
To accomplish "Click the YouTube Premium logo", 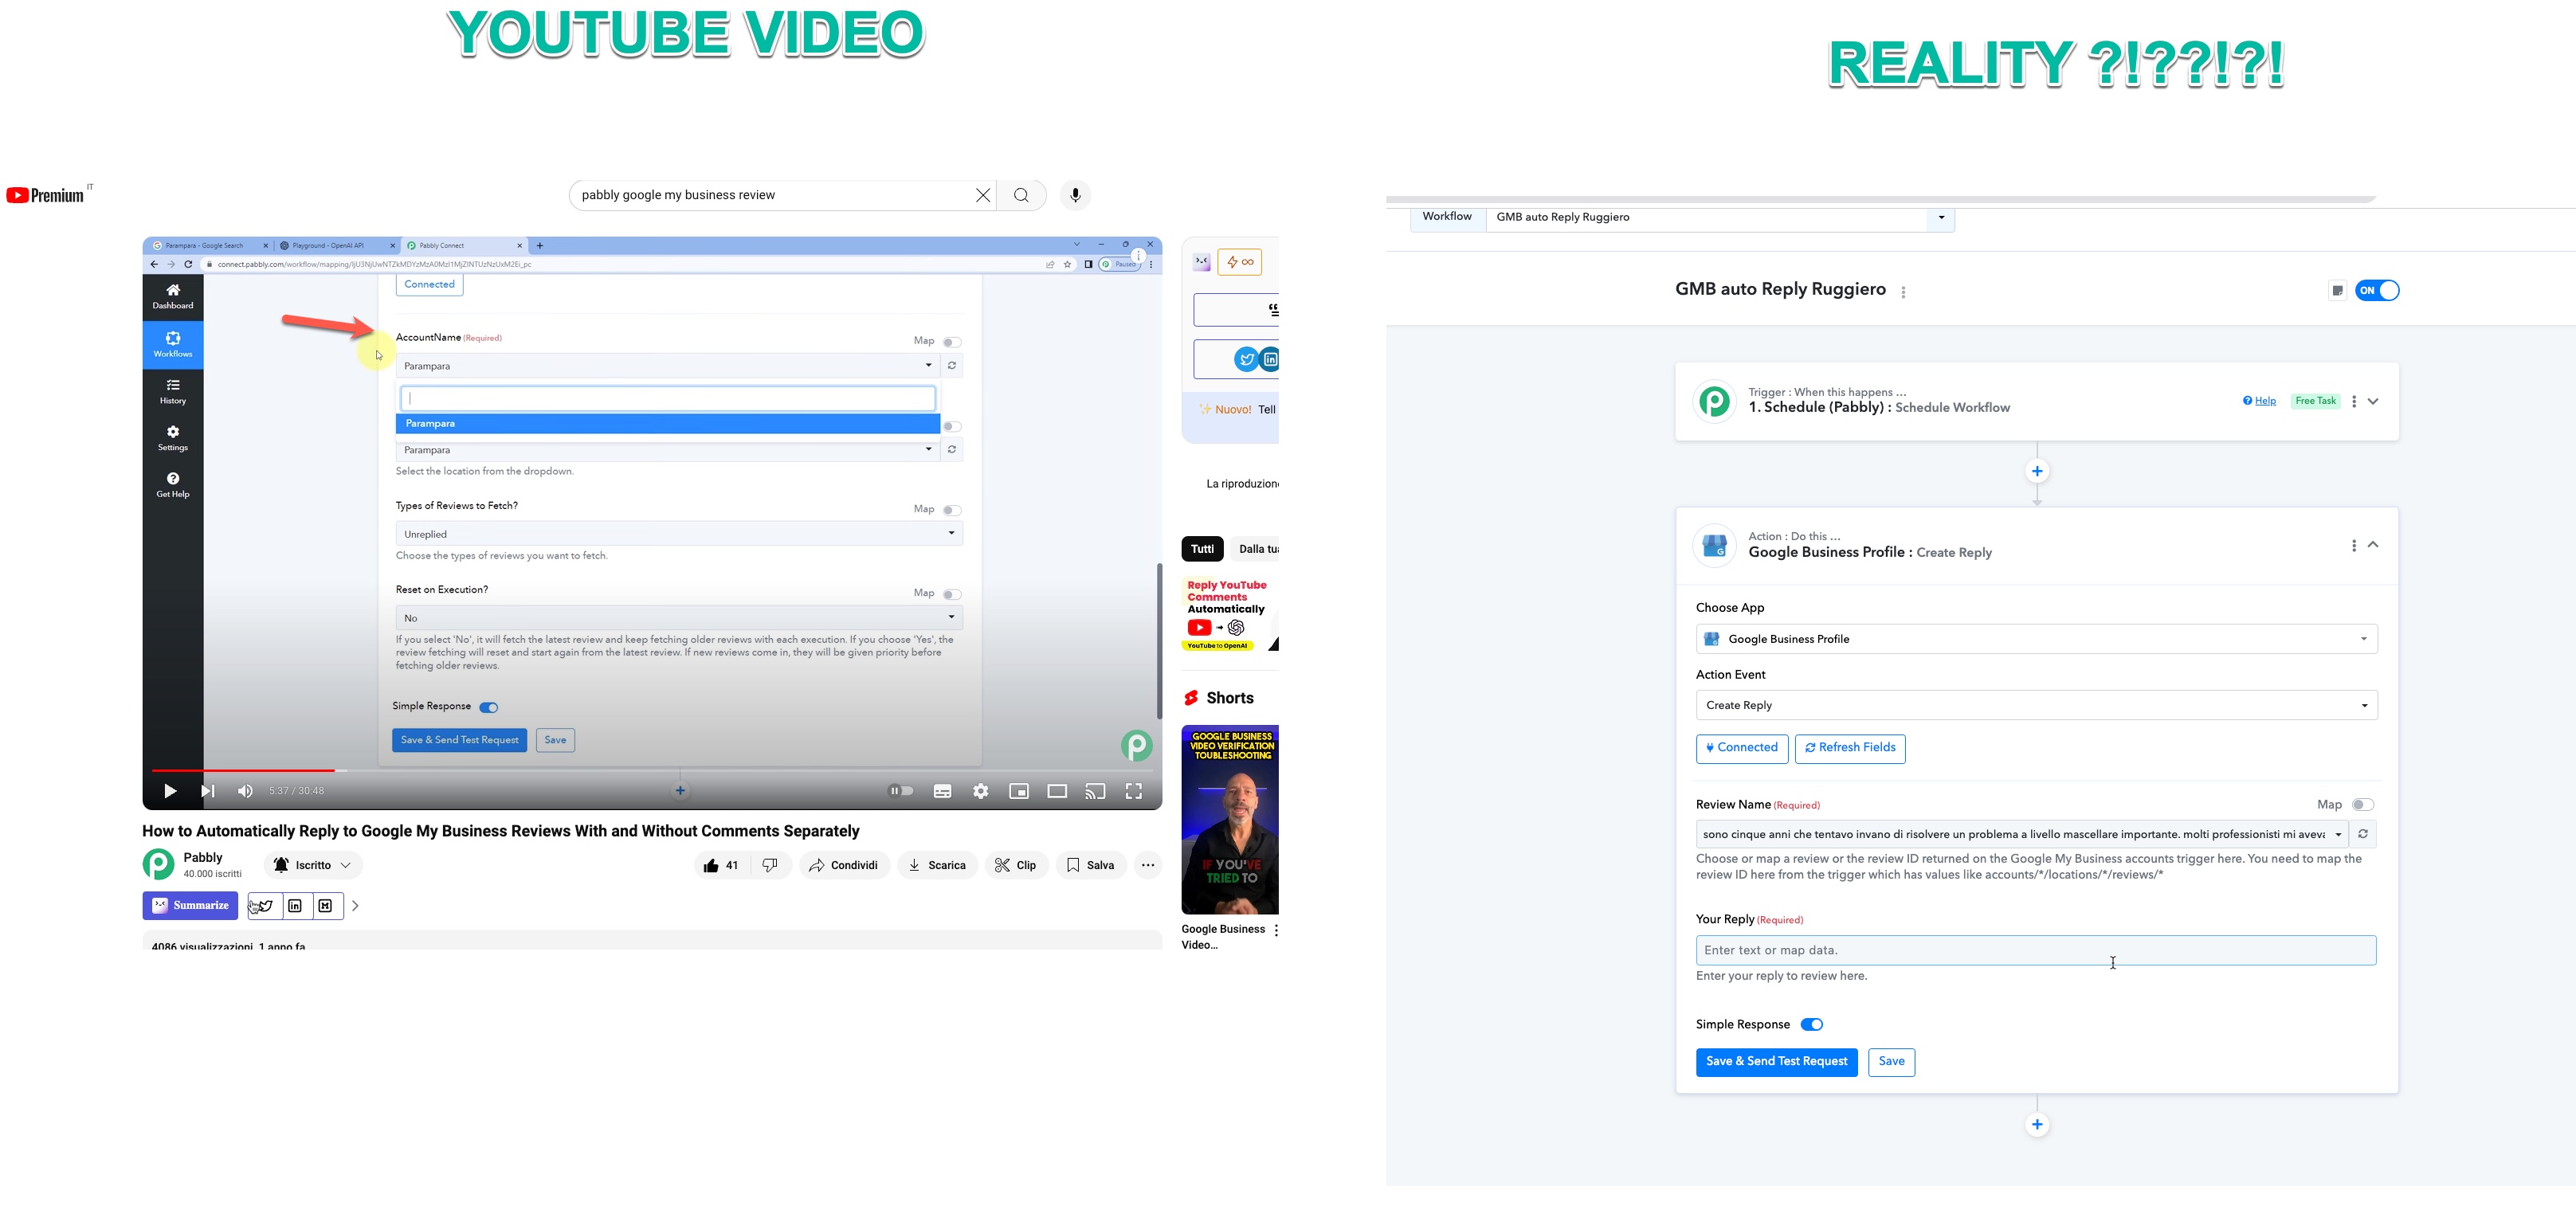I will coord(46,195).
